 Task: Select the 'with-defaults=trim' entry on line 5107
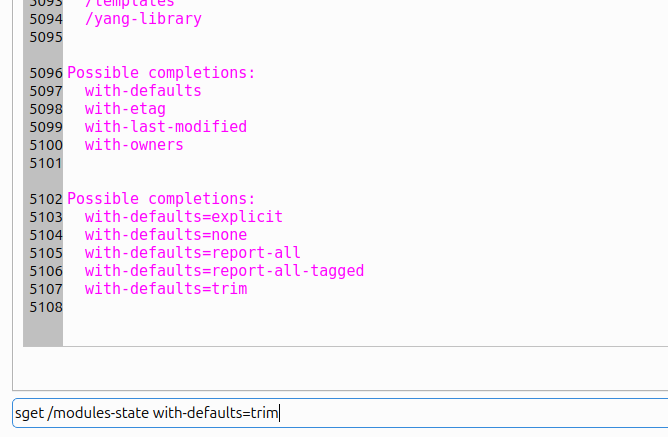[x=166, y=289]
